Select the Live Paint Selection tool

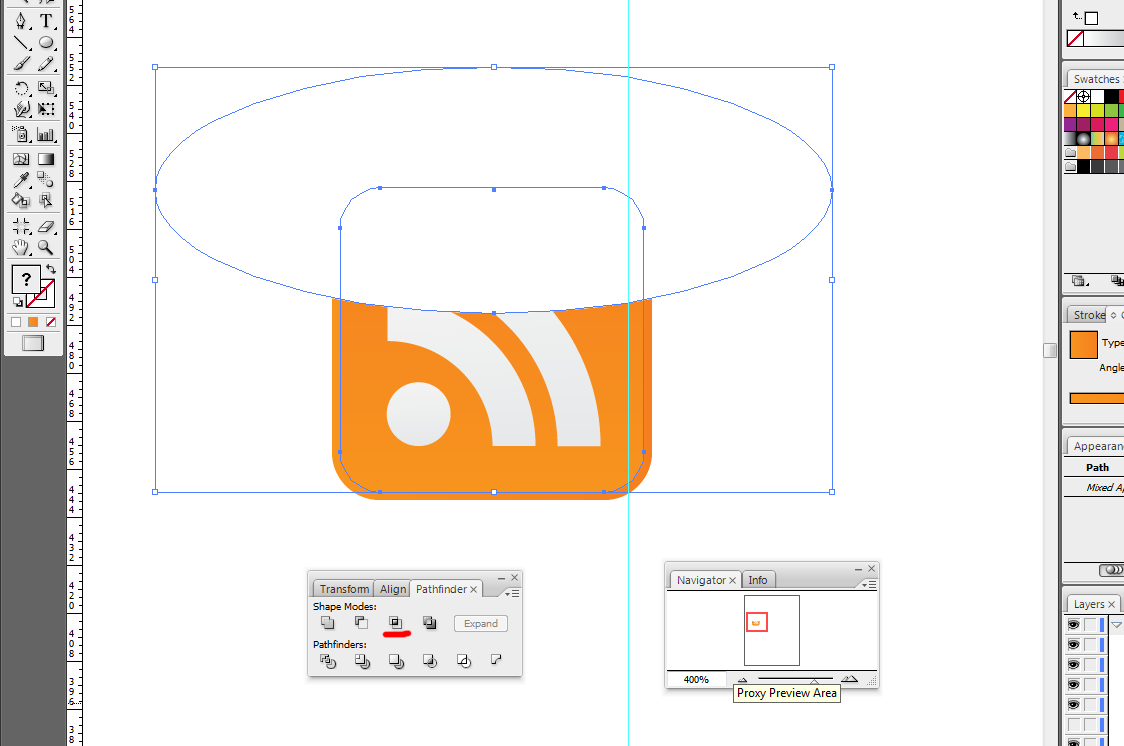(x=46, y=201)
